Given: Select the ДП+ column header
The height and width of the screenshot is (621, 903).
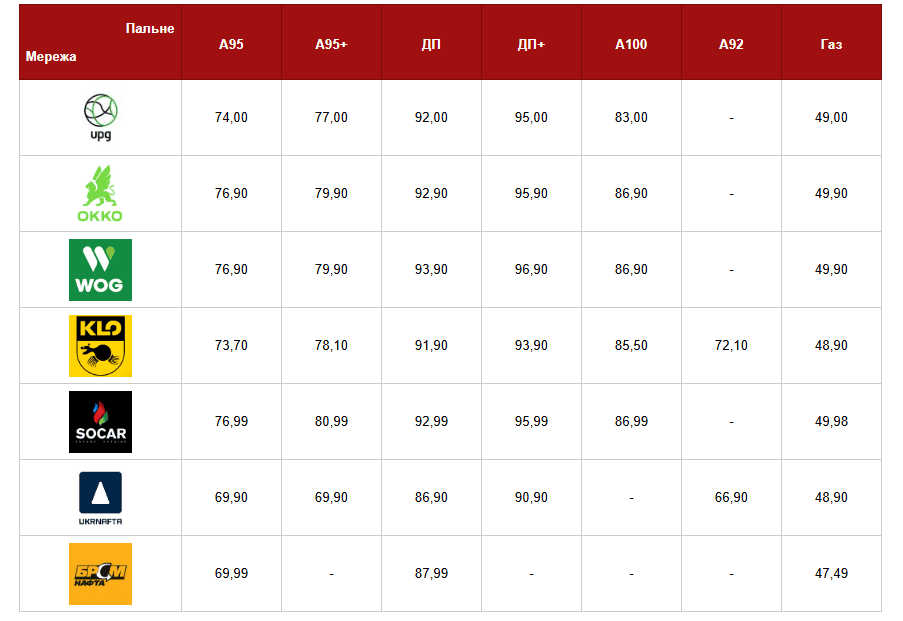Looking at the screenshot, I should tap(531, 45).
